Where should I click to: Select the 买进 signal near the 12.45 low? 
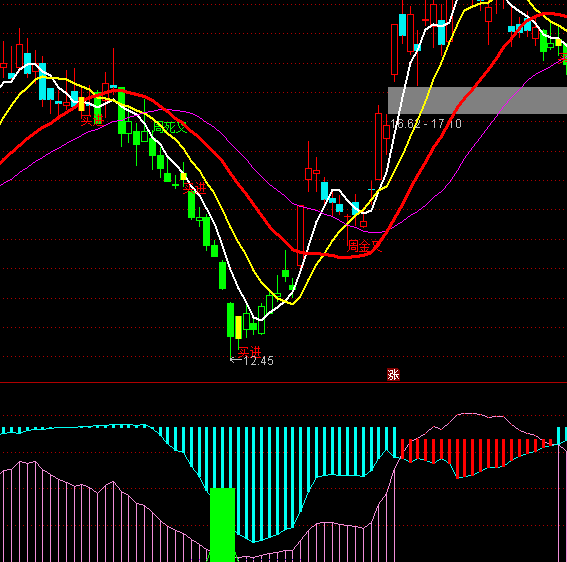(x=250, y=352)
